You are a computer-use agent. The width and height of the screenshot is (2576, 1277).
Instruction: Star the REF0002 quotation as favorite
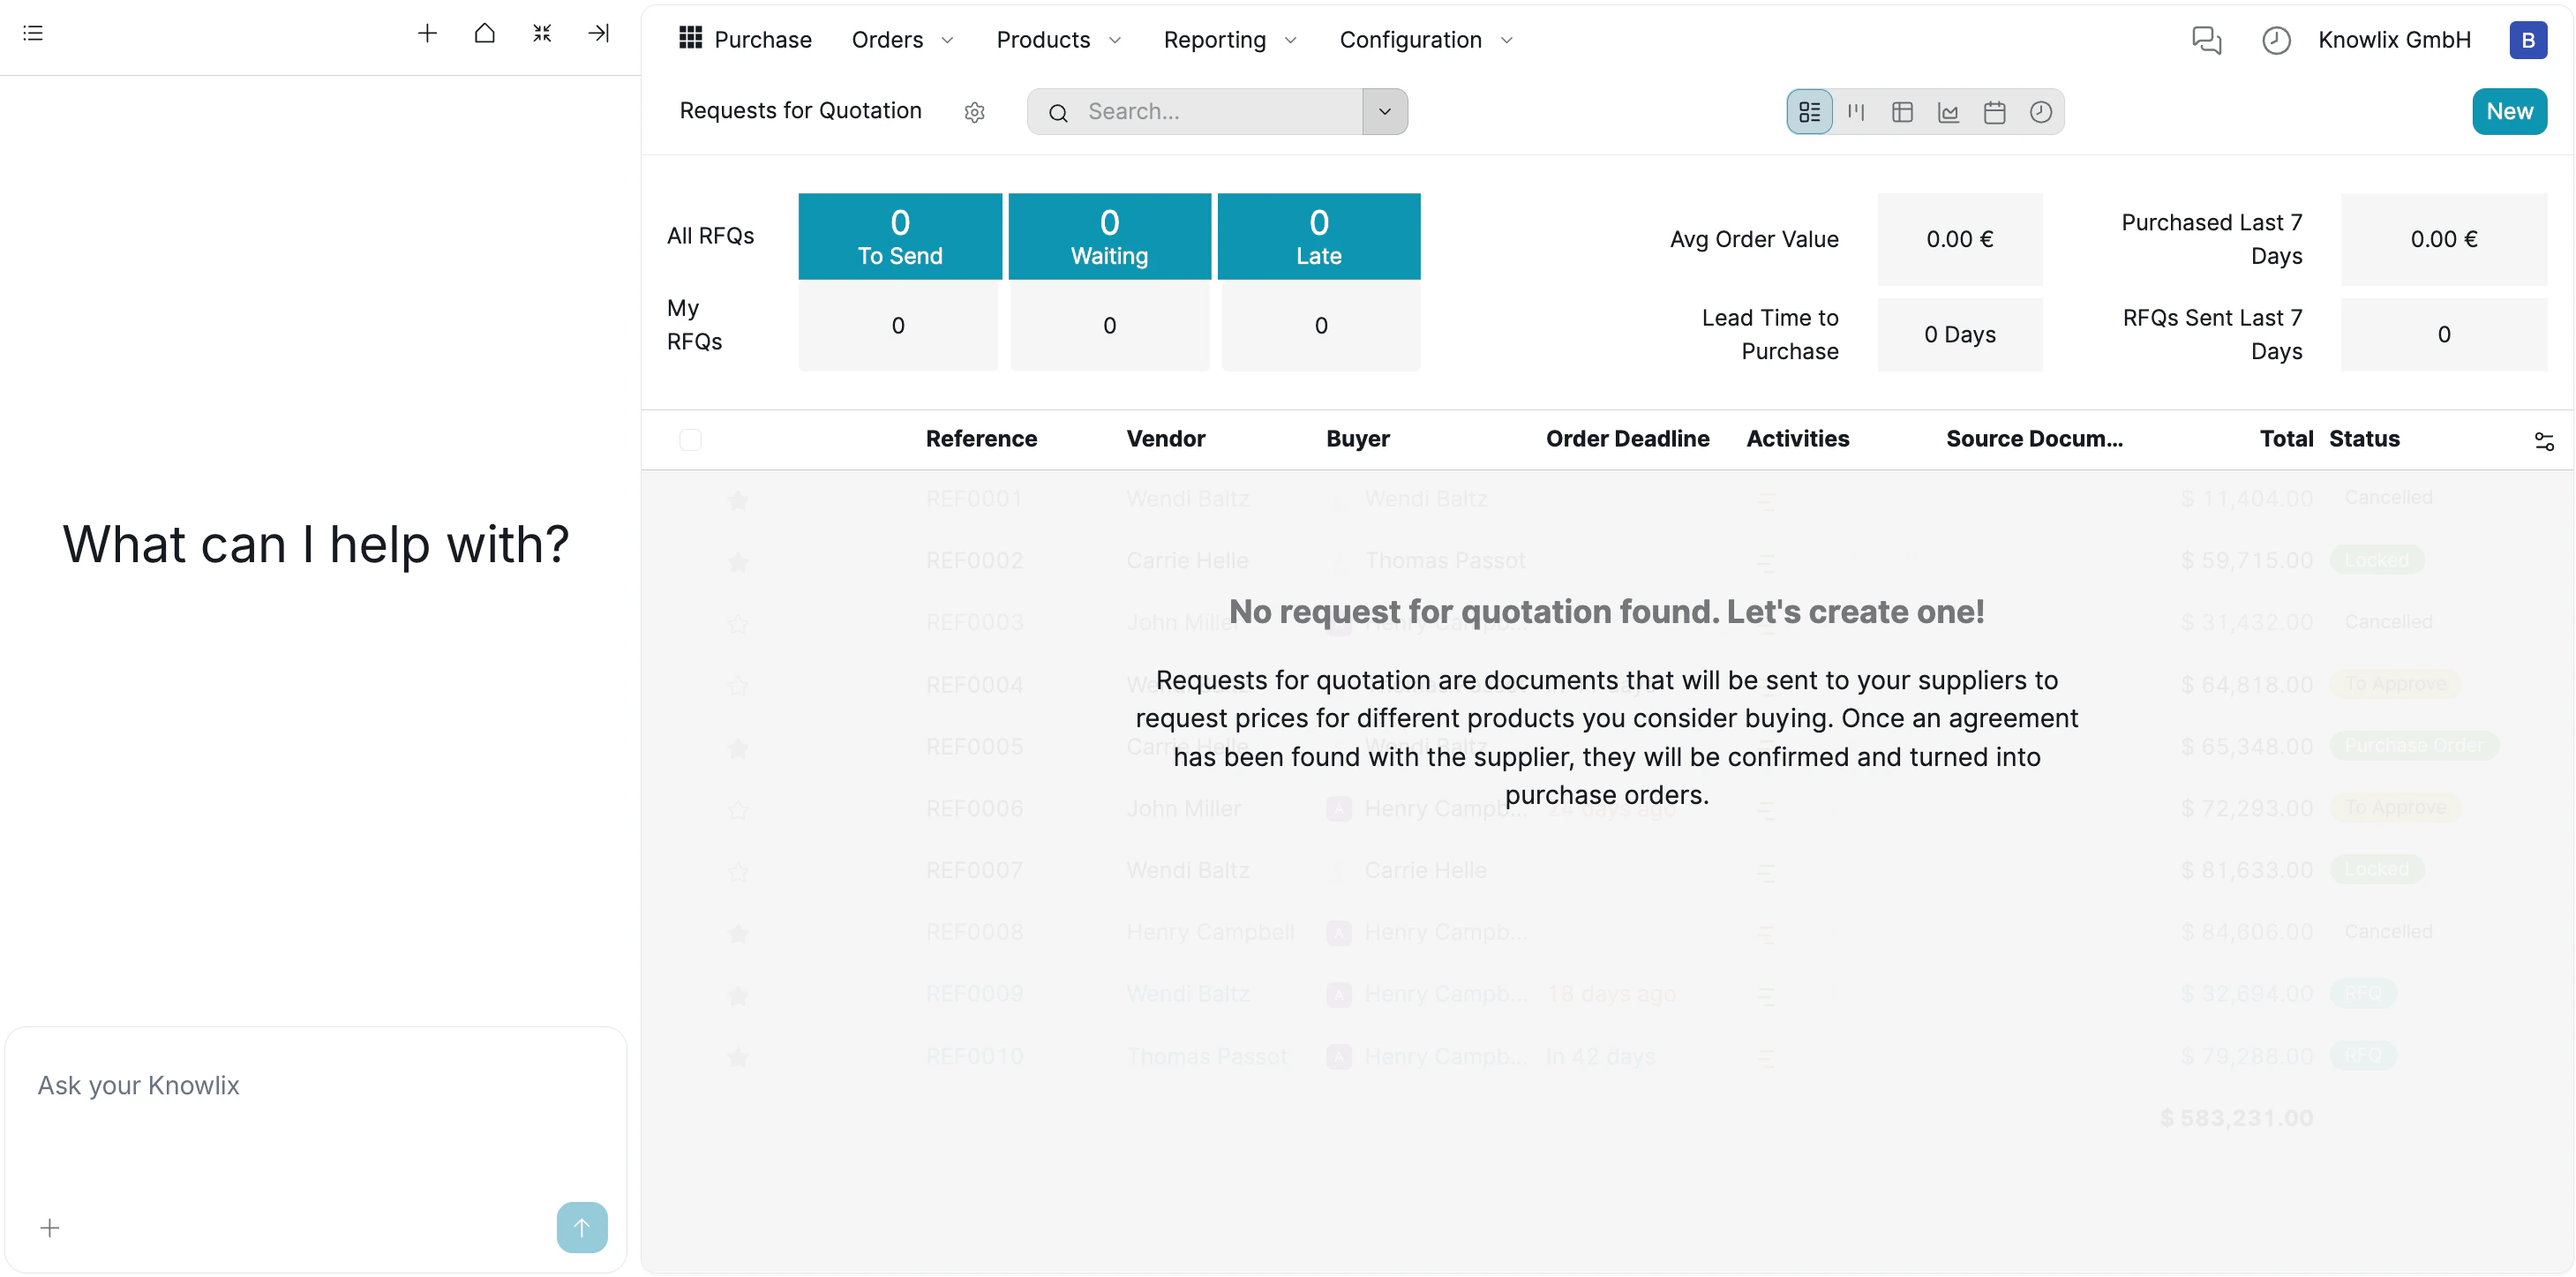tap(739, 563)
